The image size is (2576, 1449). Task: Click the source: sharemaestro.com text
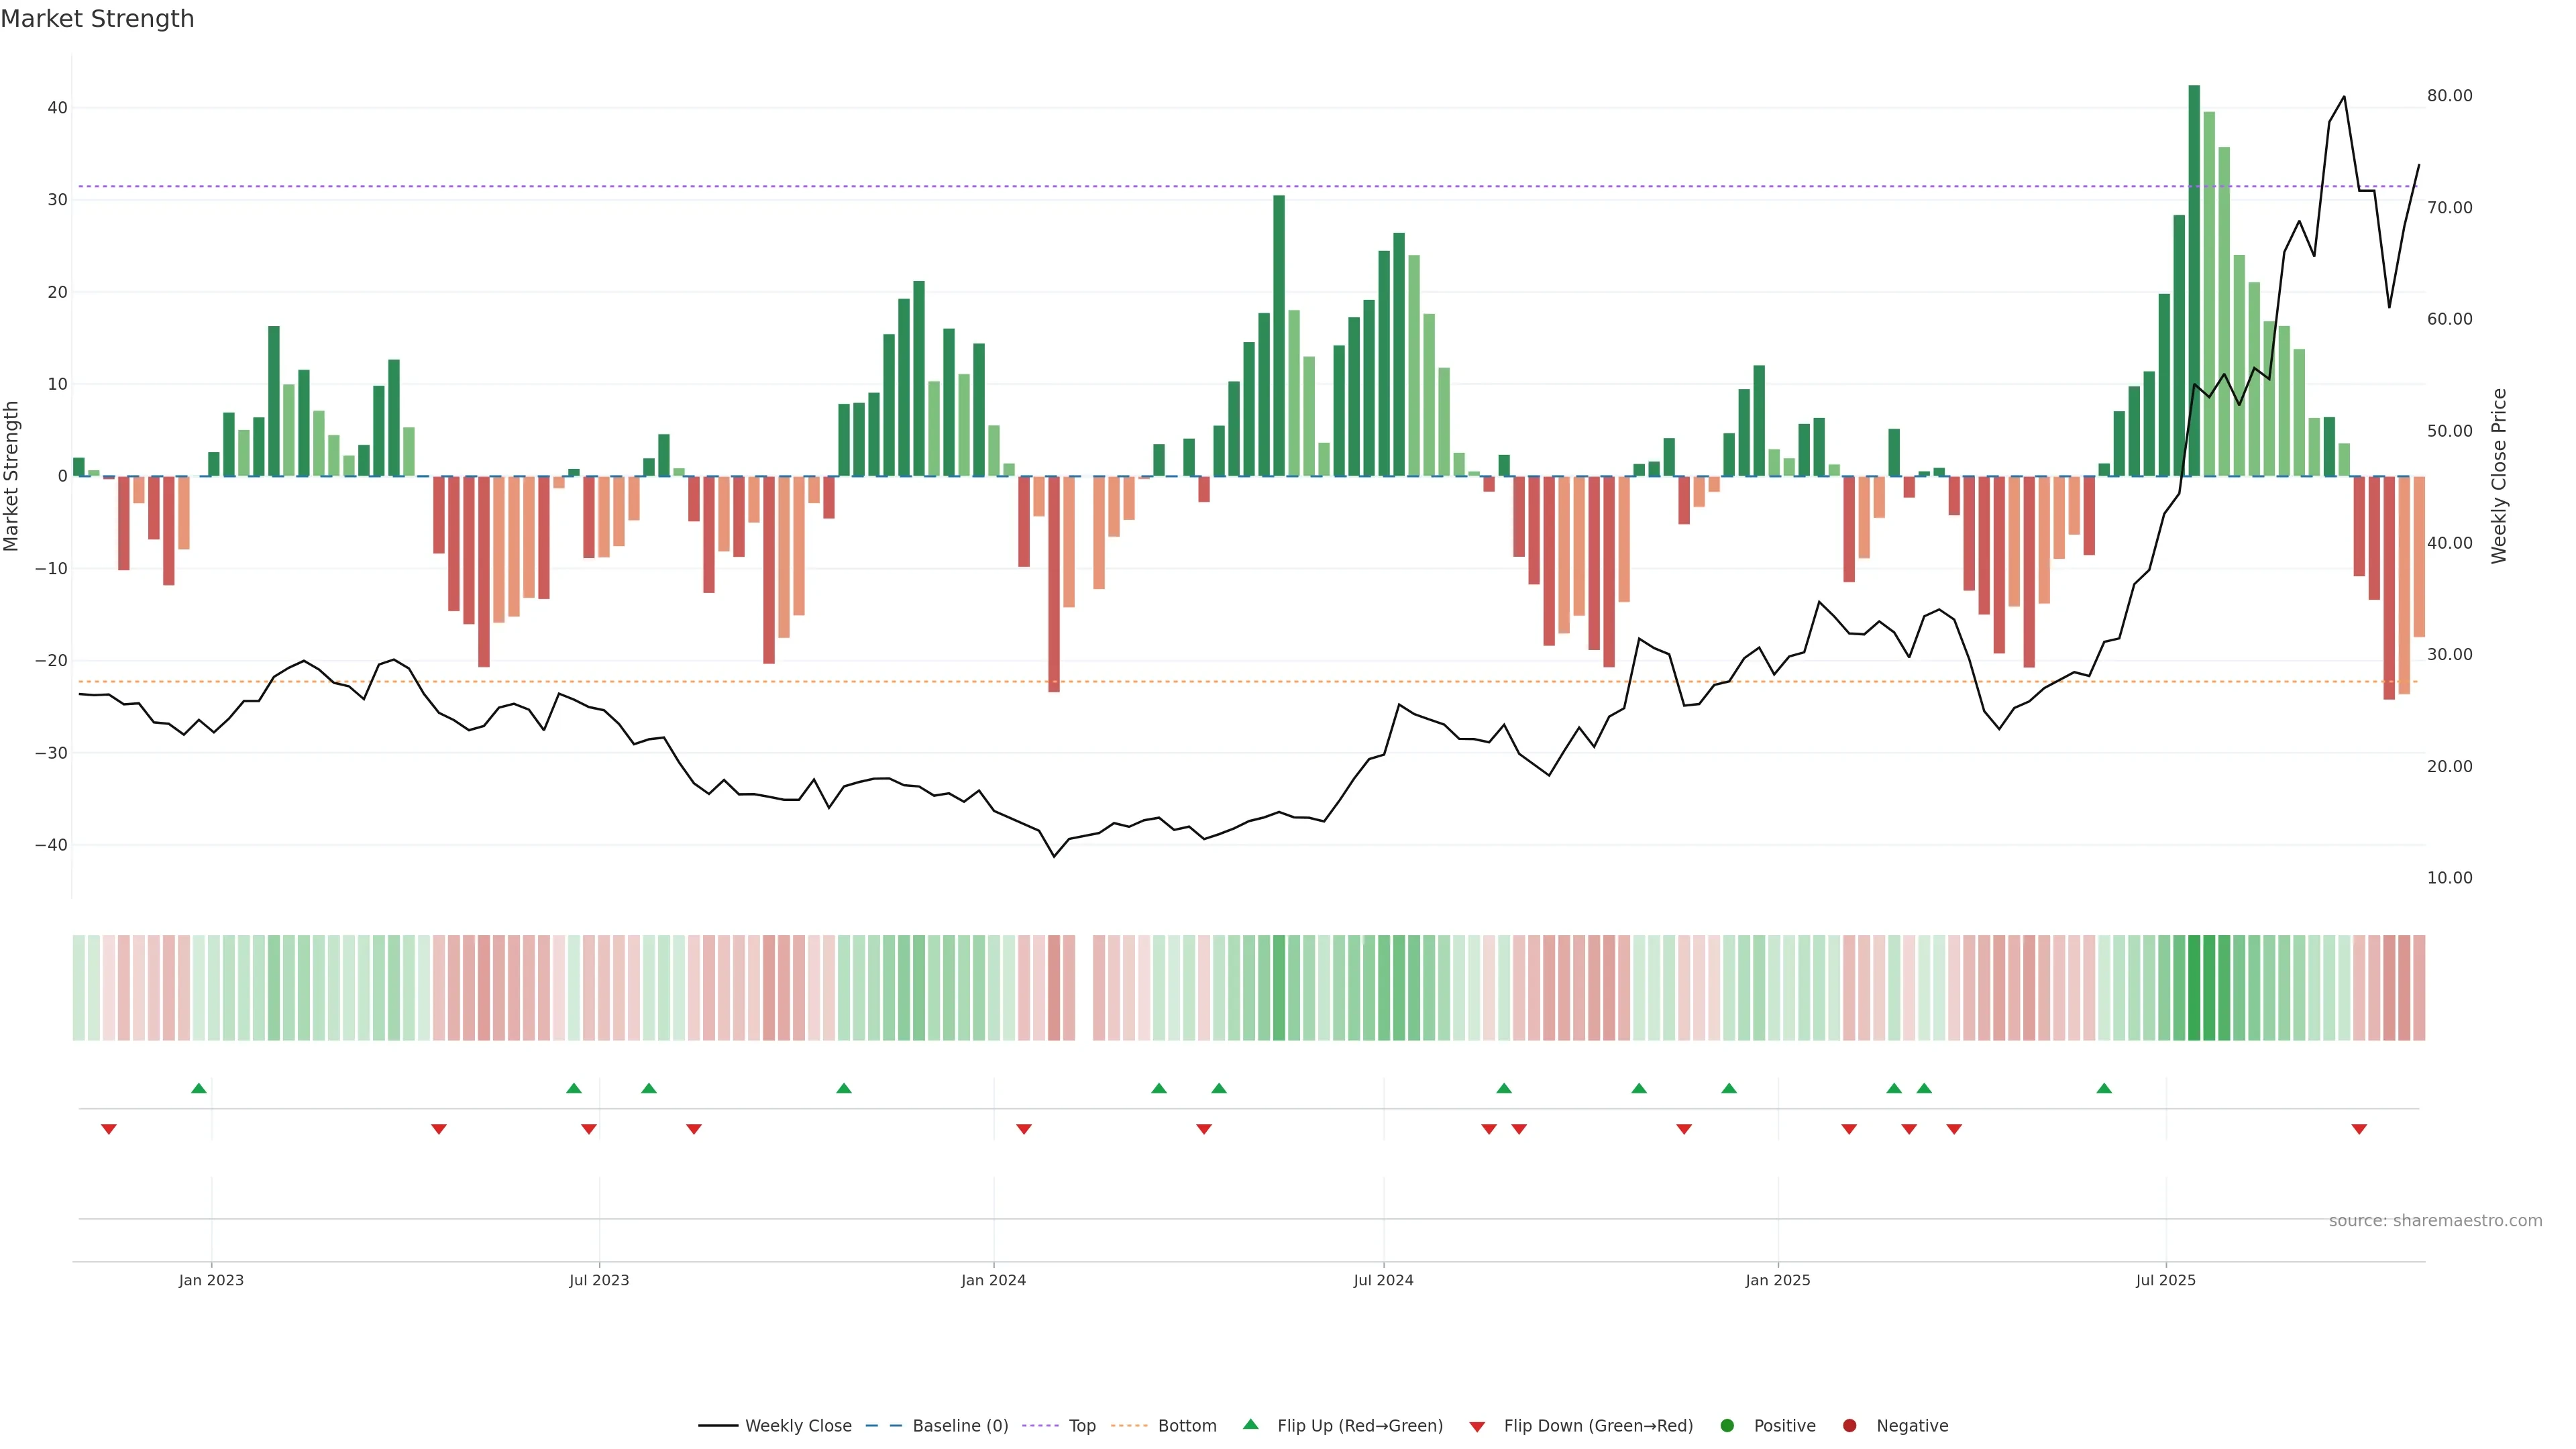click(x=2435, y=1220)
